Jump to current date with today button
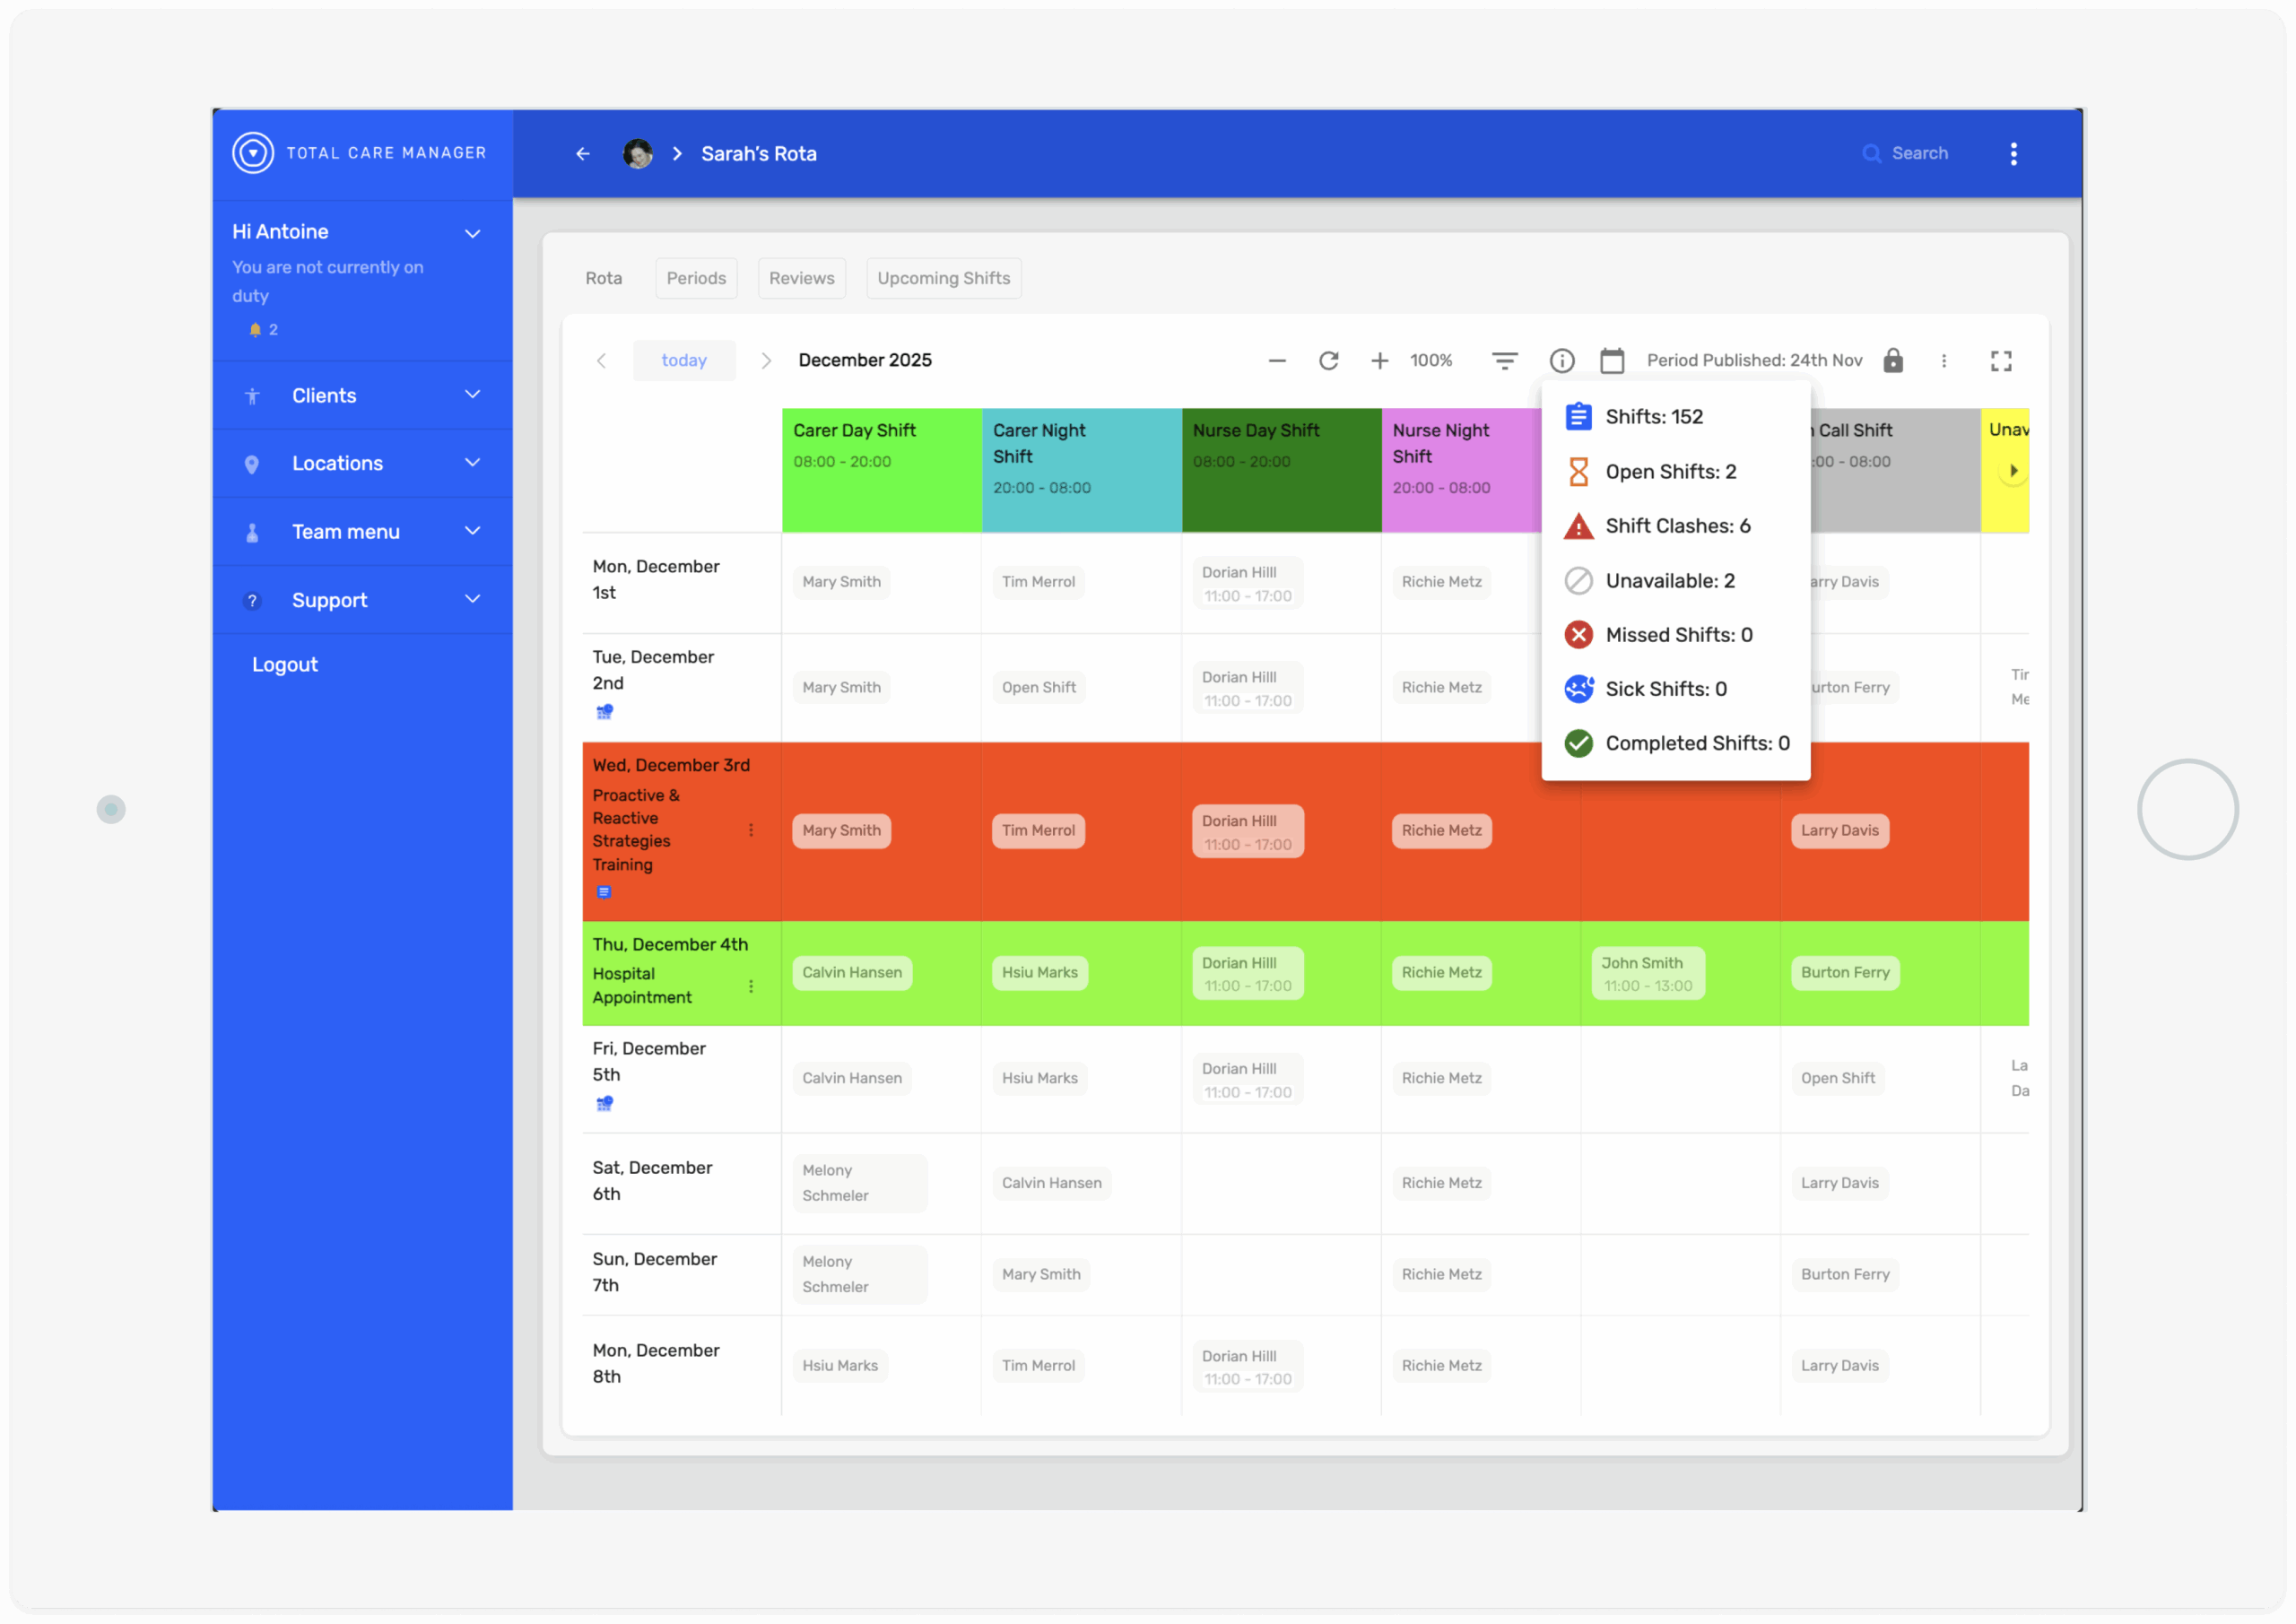Screen dimensions: 2296x1624 (684, 360)
